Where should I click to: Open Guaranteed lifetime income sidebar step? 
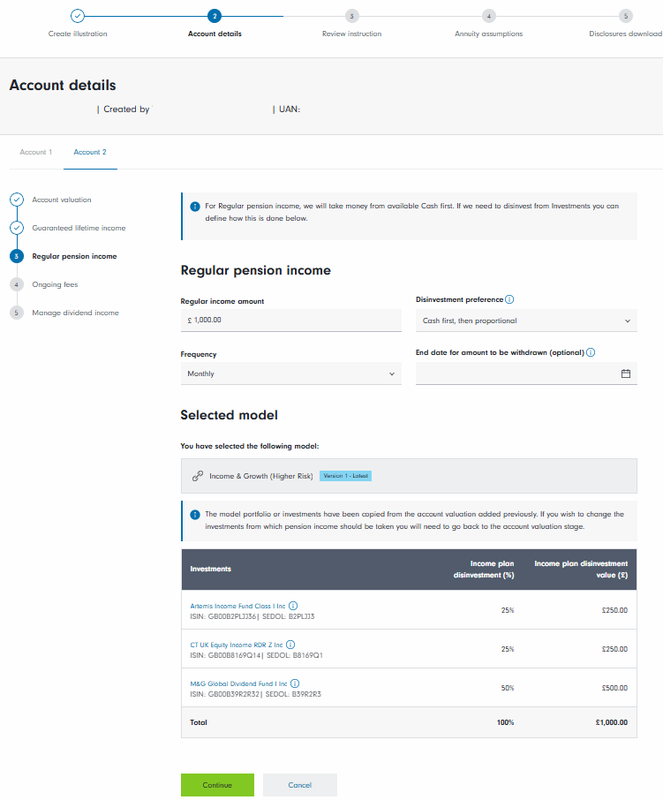click(78, 228)
